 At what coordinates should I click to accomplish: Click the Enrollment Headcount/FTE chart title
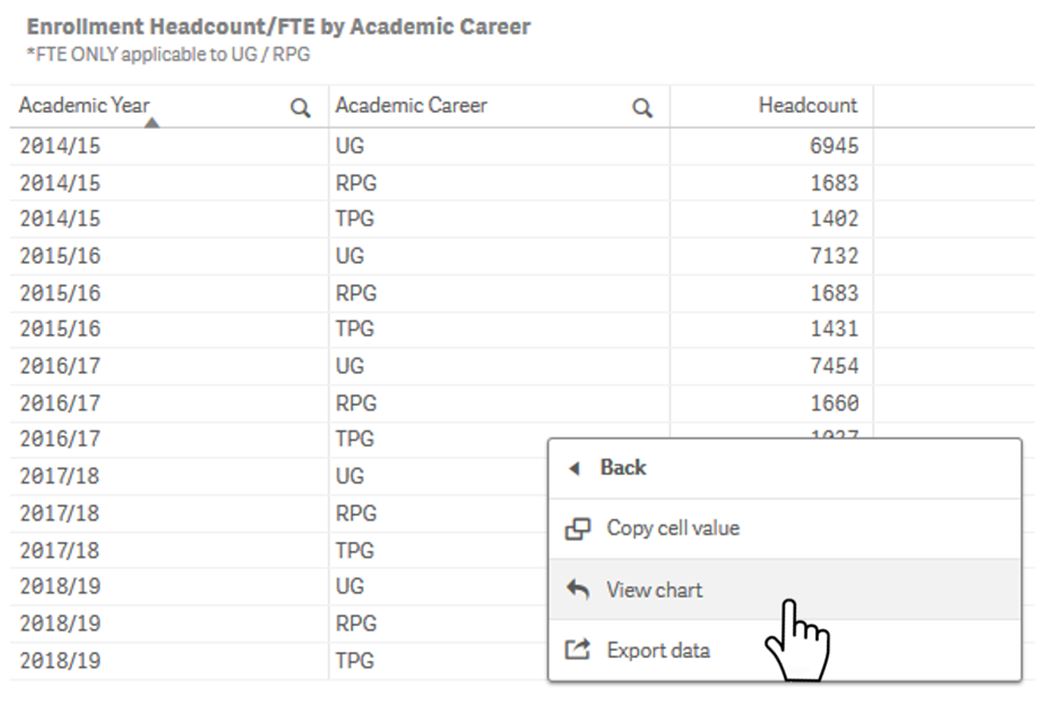tap(268, 26)
